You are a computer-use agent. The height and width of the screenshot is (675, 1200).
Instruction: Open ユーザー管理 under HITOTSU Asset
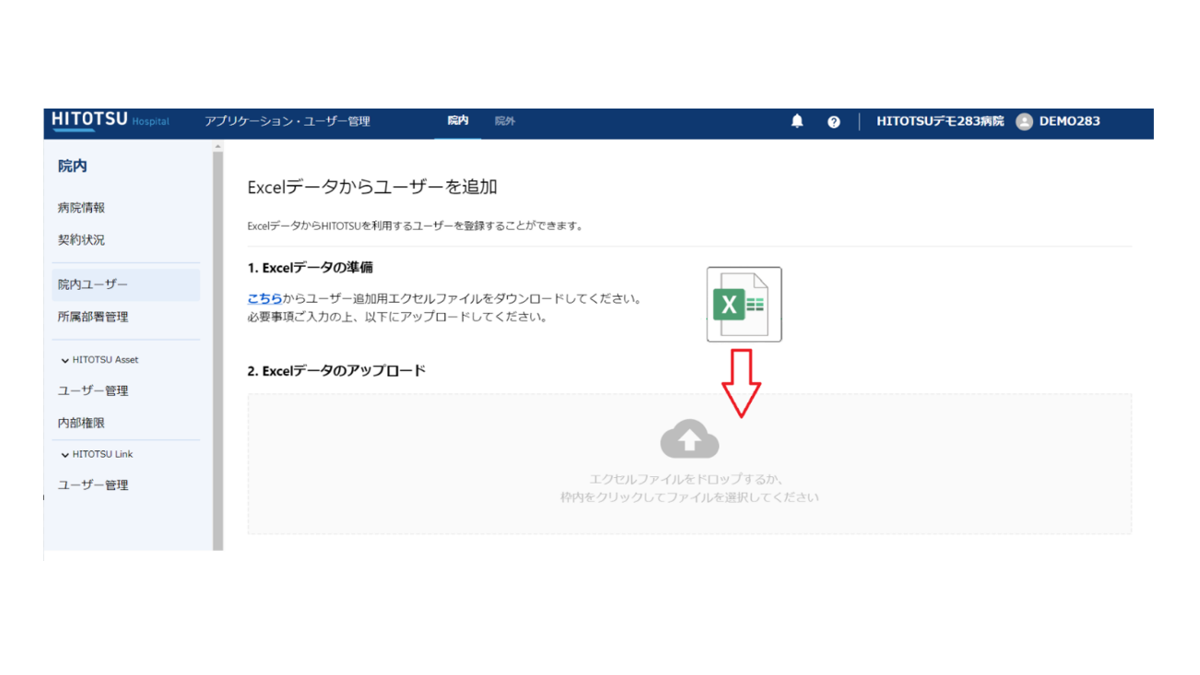tap(93, 391)
